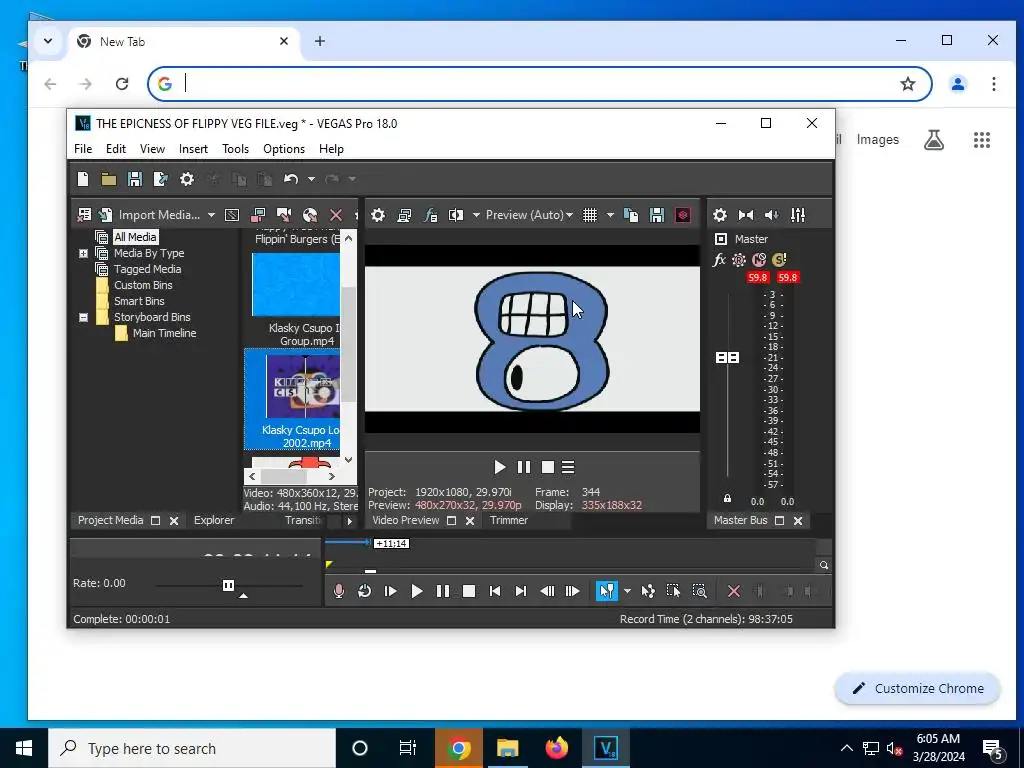Viewport: 1024px width, 768px height.
Task: Click Preview on External Monitor icon
Action: click(404, 215)
